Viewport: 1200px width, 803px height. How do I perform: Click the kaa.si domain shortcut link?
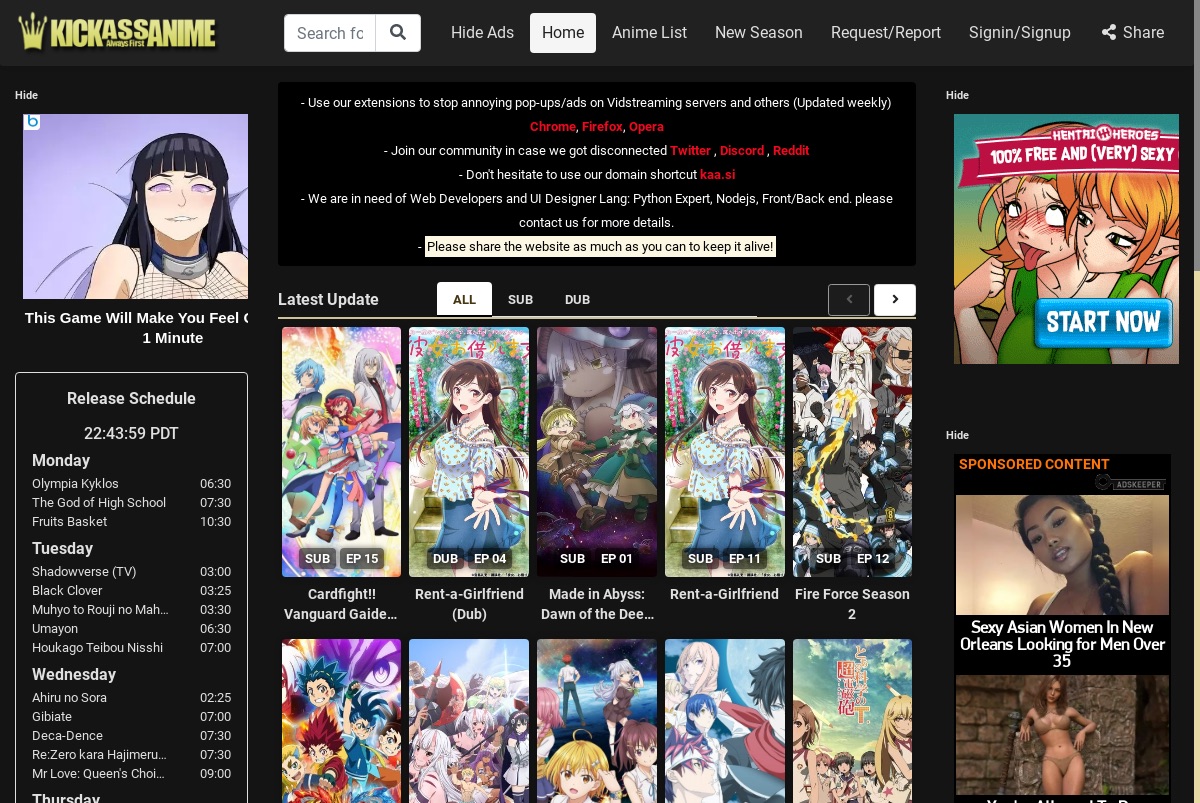pyautogui.click(x=717, y=175)
